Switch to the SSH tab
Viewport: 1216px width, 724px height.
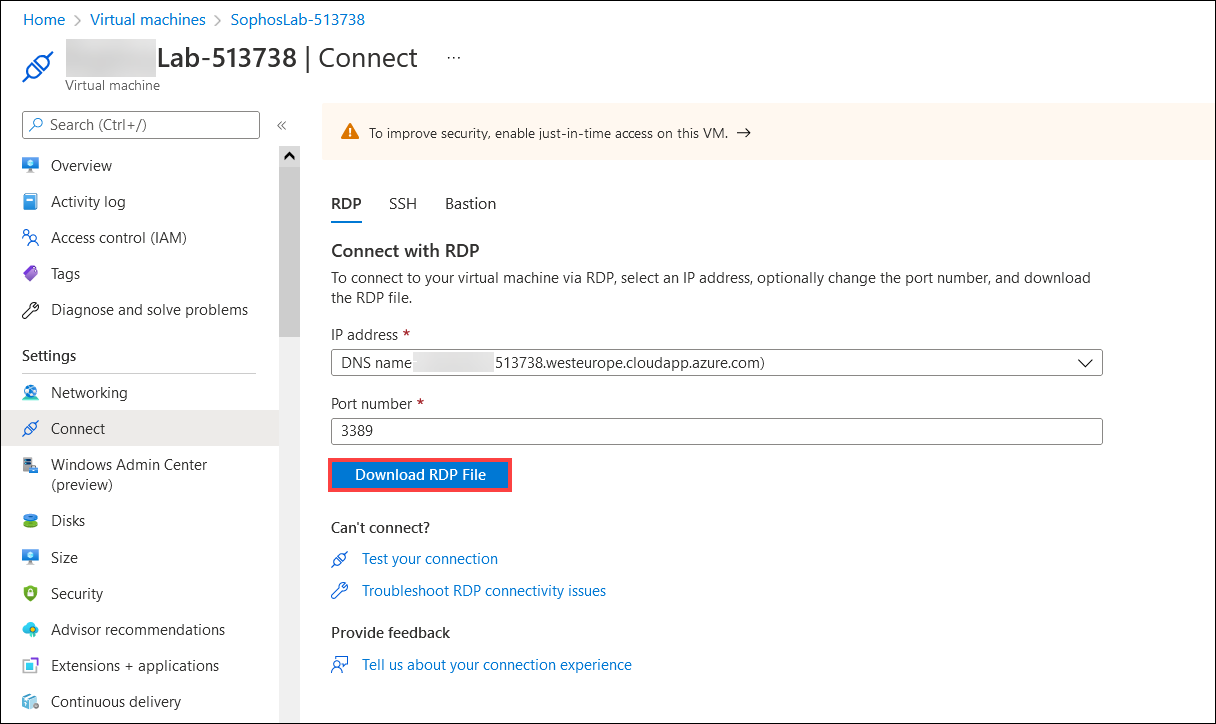403,204
